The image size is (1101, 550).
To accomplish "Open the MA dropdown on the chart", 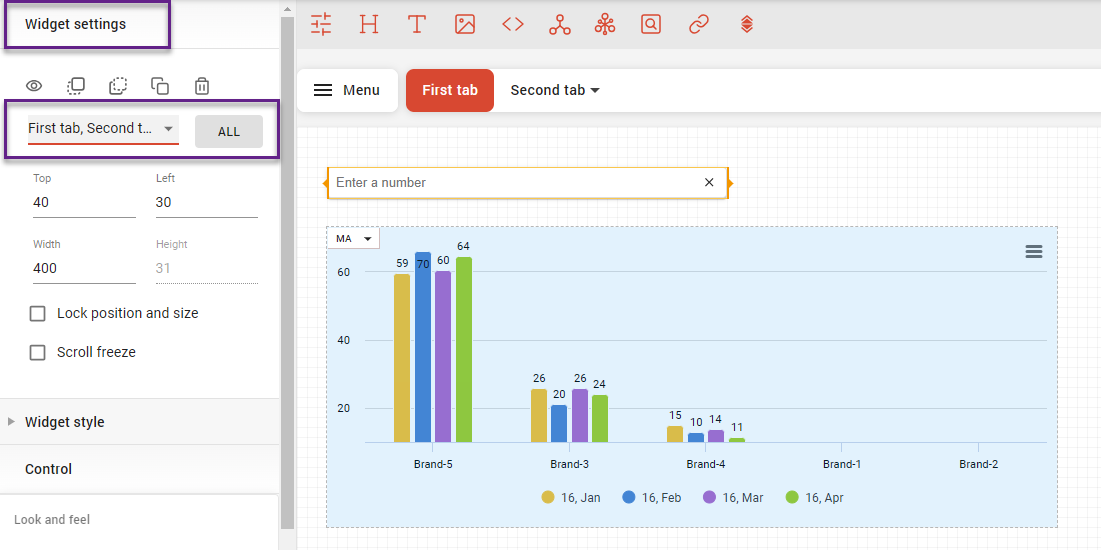I will tap(353, 239).
